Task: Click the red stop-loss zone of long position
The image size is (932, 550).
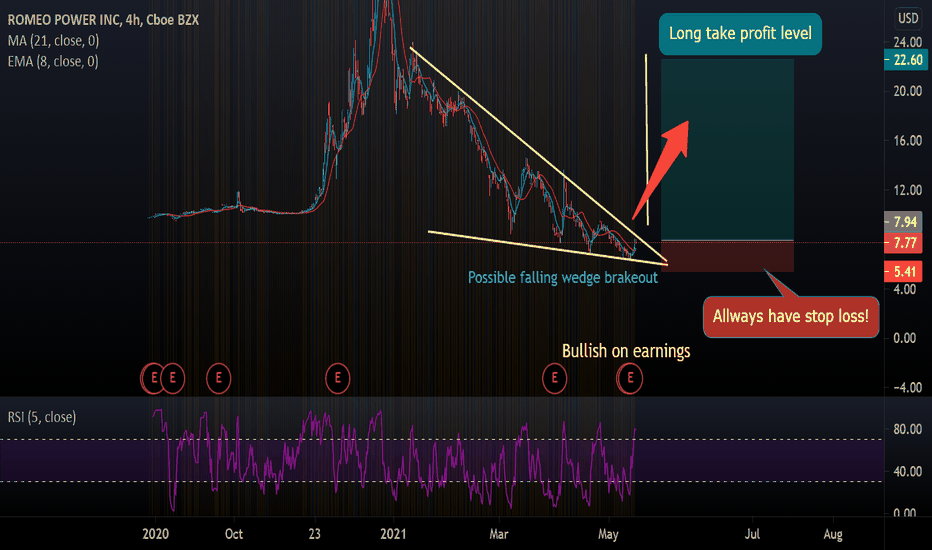Action: pos(727,256)
